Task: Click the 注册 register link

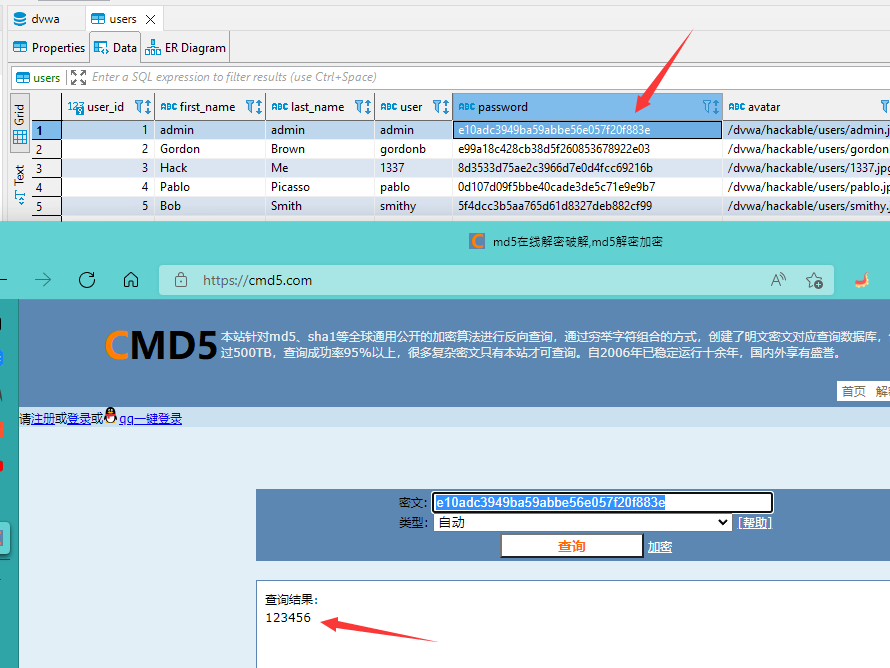Action: click(43, 419)
